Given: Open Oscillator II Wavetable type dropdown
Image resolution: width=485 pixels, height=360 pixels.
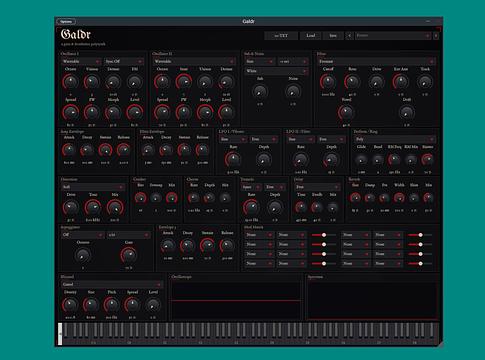Looking at the screenshot, I should [194, 62].
